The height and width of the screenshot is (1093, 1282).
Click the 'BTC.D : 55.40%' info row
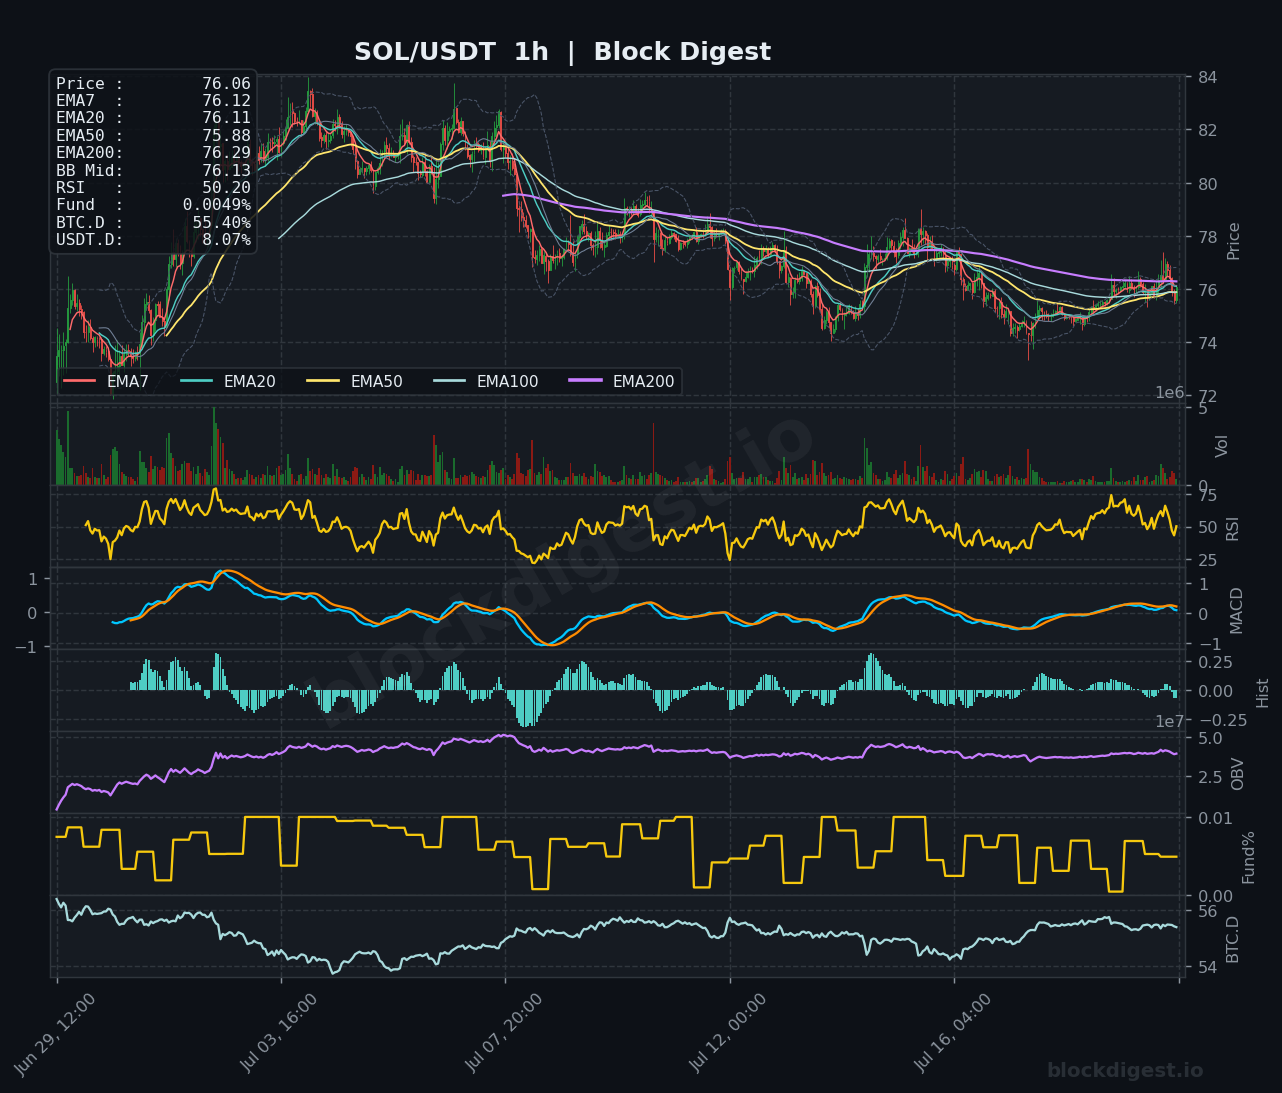153,223
